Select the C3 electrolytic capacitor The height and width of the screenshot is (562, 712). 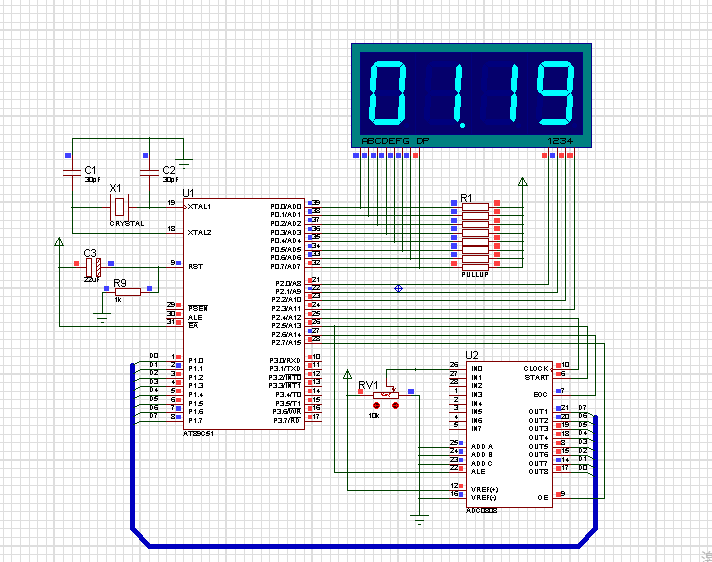click(93, 267)
